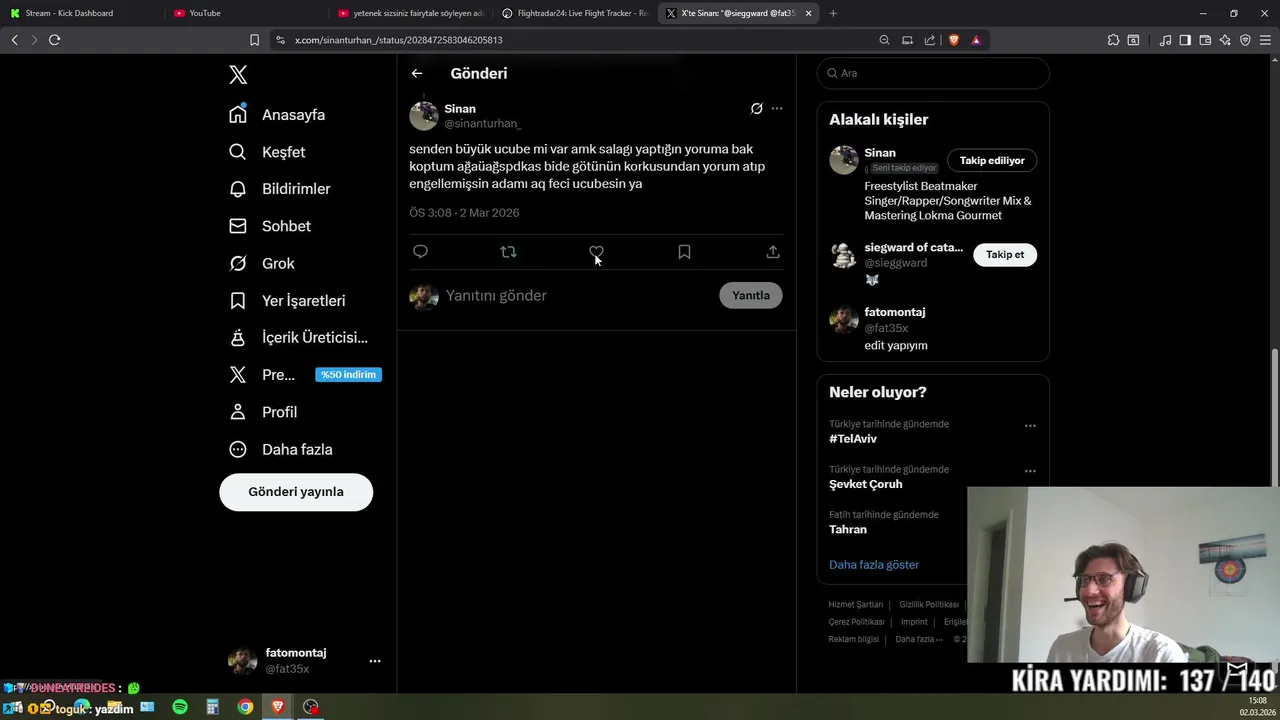
Task: Click the @sinanturhan_ handle on the tweet
Action: coord(483,124)
